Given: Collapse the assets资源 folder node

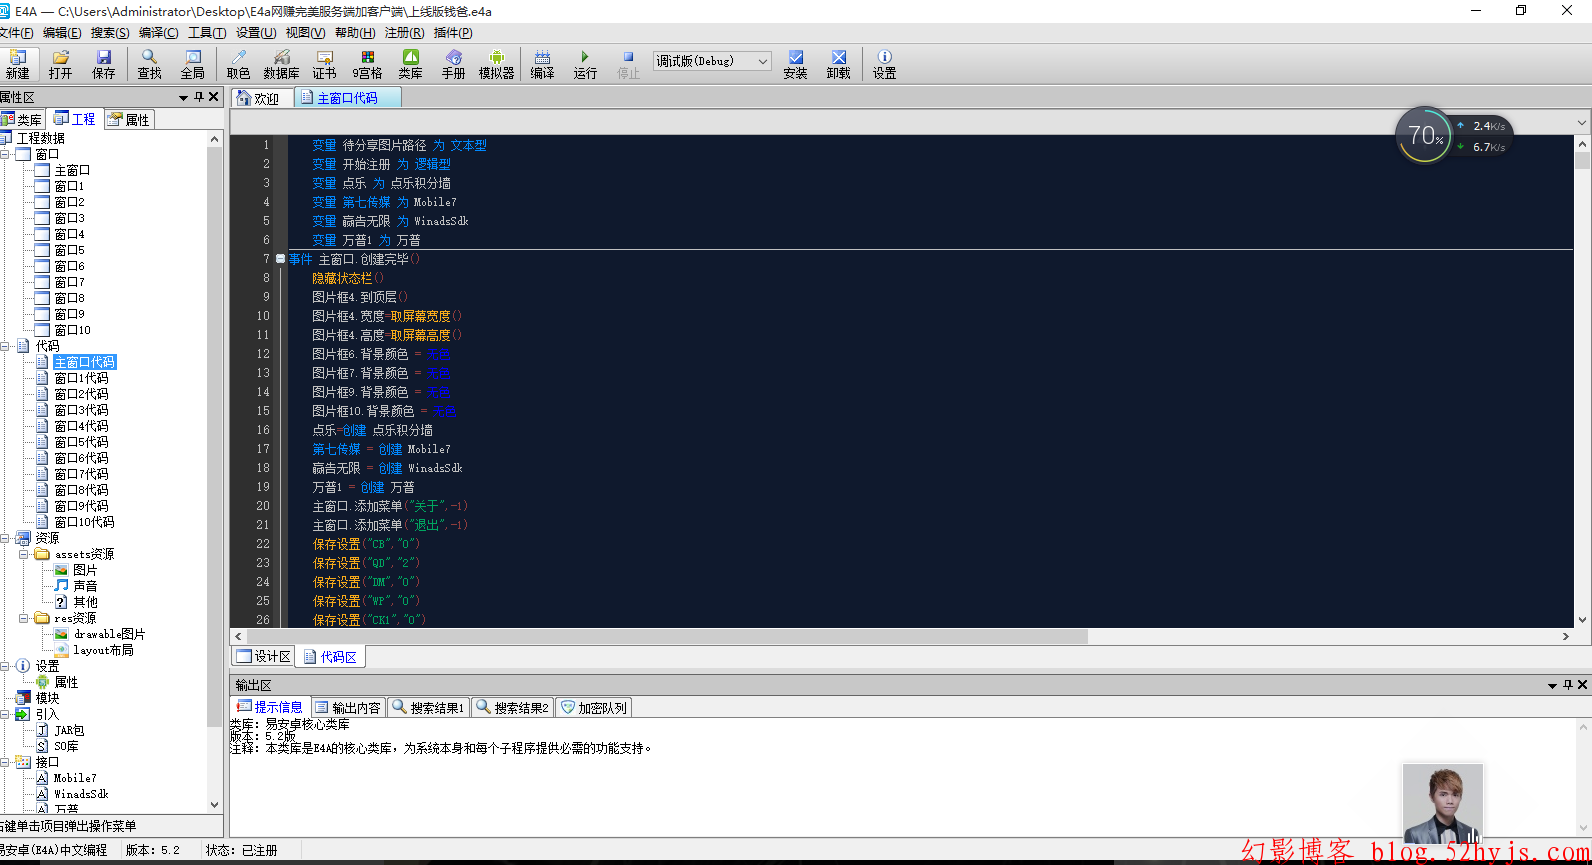Looking at the screenshot, I should pos(24,554).
